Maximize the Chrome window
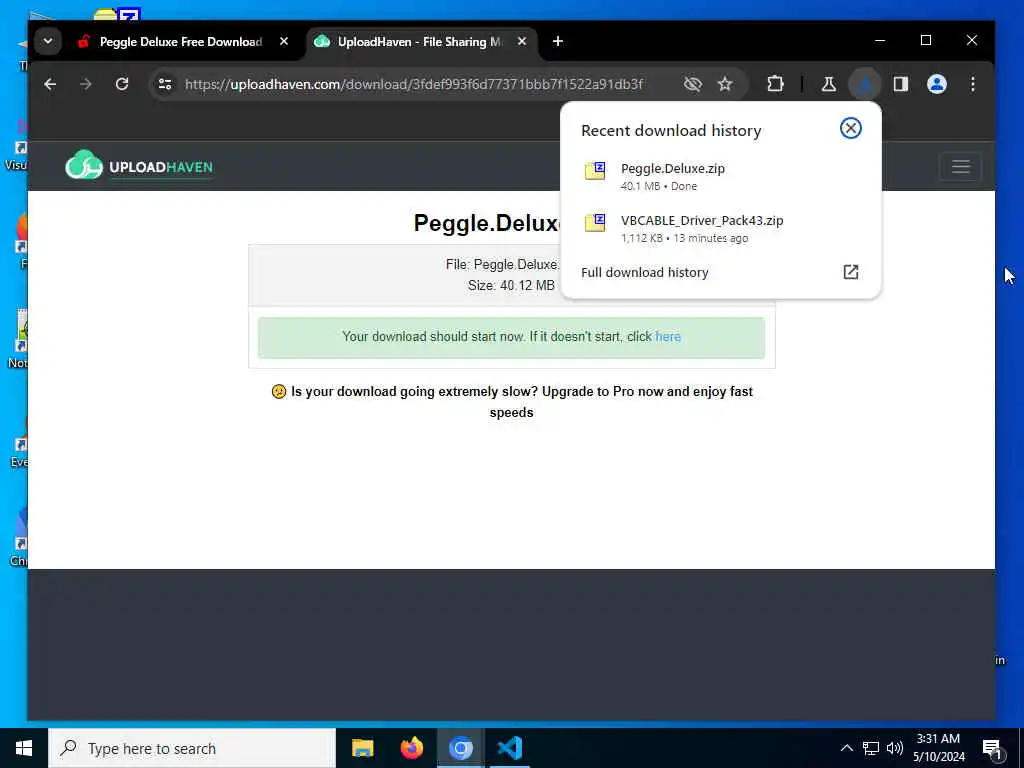This screenshot has height=768, width=1024. click(925, 40)
